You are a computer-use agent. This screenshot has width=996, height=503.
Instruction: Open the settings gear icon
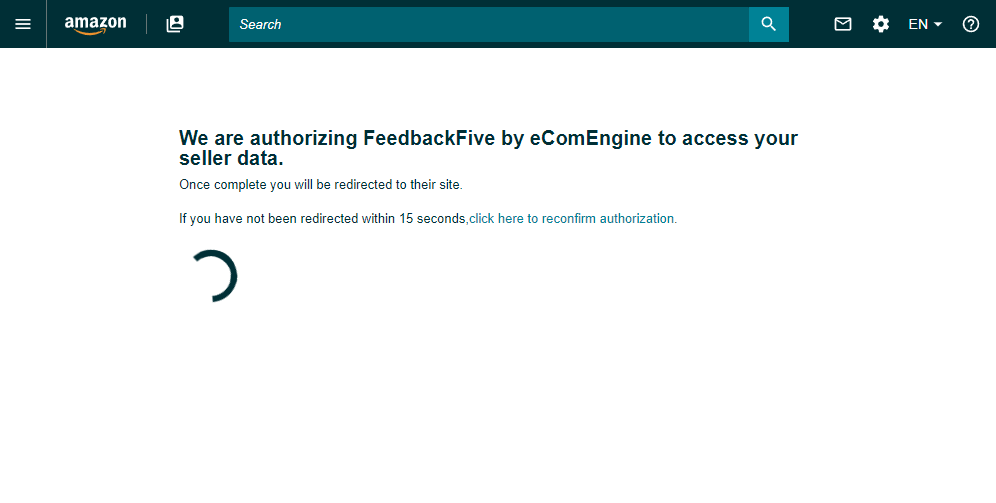point(881,24)
